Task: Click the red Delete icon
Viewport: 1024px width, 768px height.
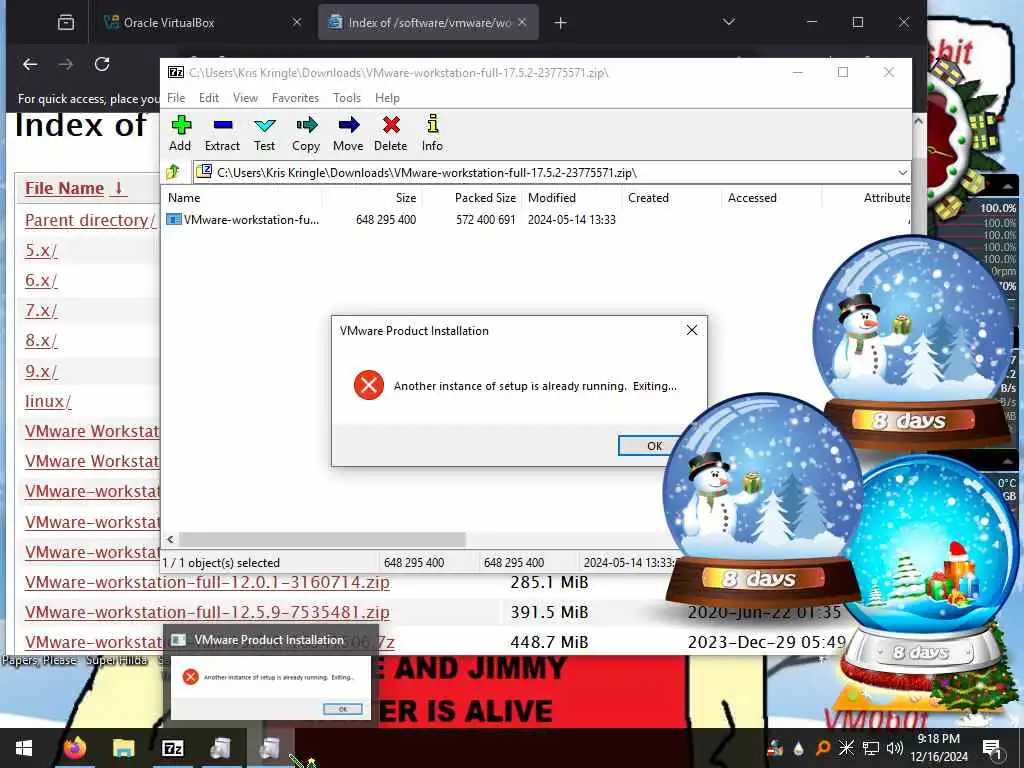Action: pyautogui.click(x=391, y=133)
